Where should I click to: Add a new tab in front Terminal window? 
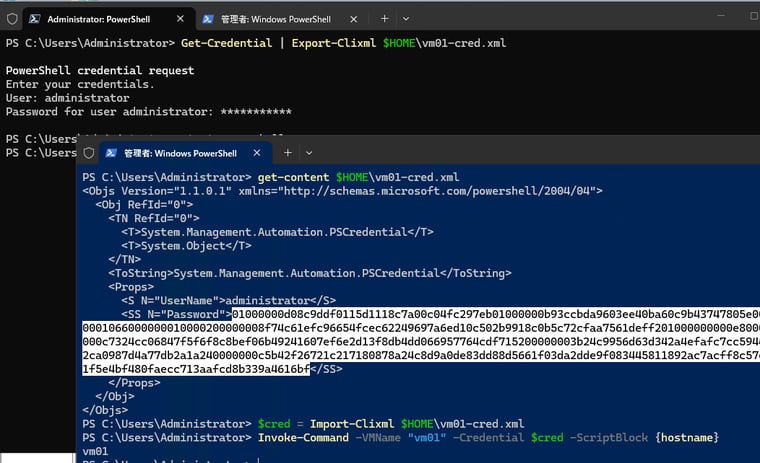coord(287,153)
